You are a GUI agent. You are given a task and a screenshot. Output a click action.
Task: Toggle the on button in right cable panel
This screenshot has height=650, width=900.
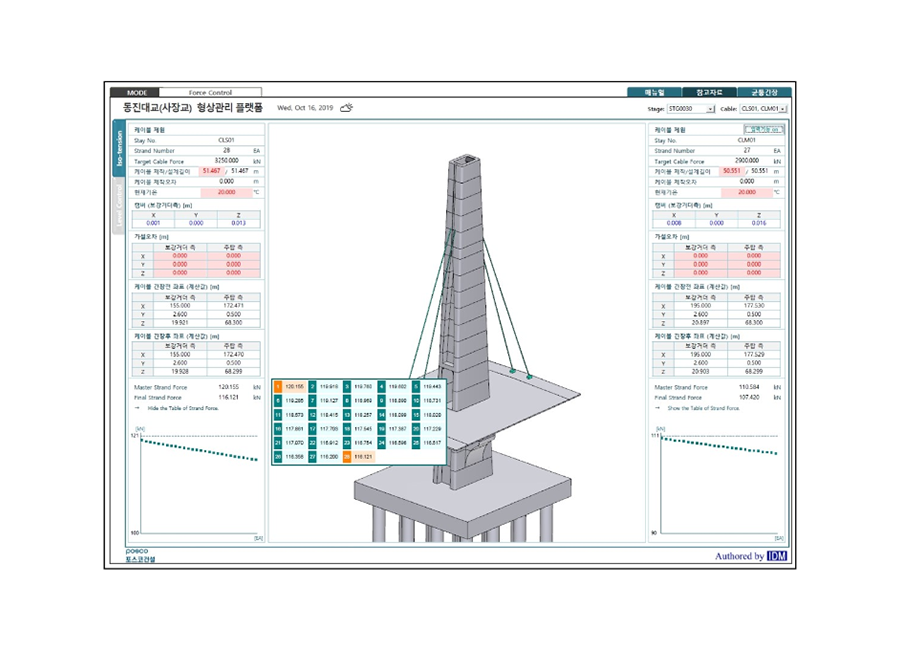pos(764,129)
